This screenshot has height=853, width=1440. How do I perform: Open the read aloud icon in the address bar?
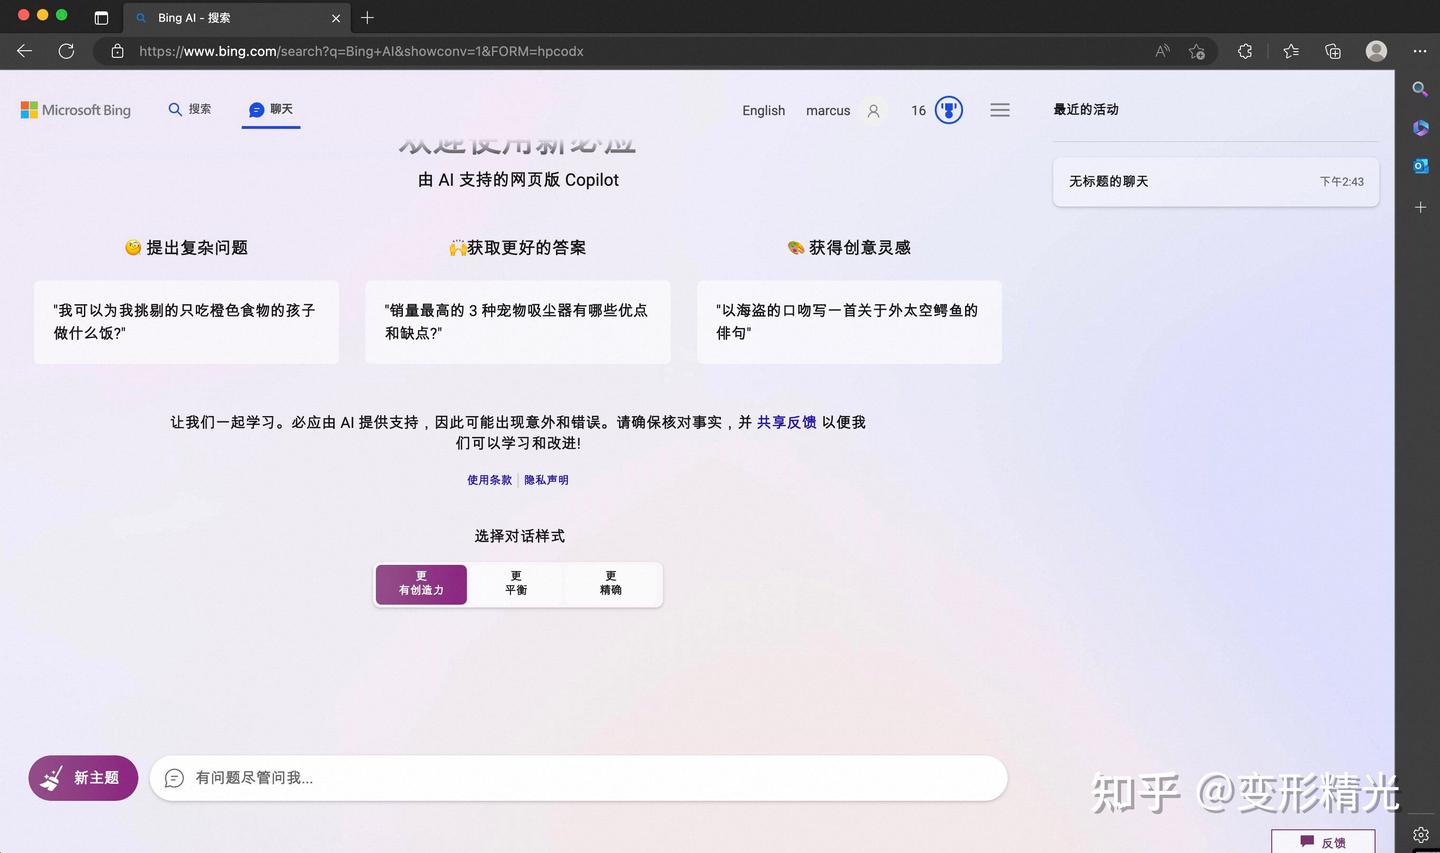point(1162,51)
